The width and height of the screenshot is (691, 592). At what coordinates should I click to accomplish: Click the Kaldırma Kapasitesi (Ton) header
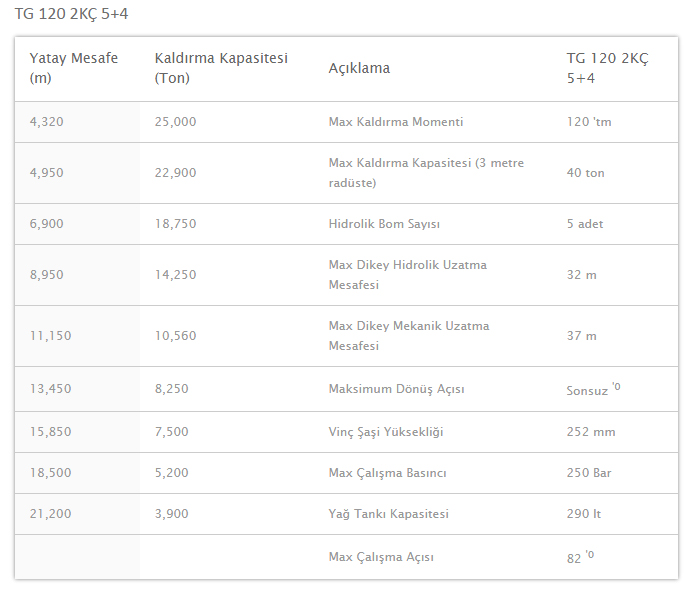(220, 68)
